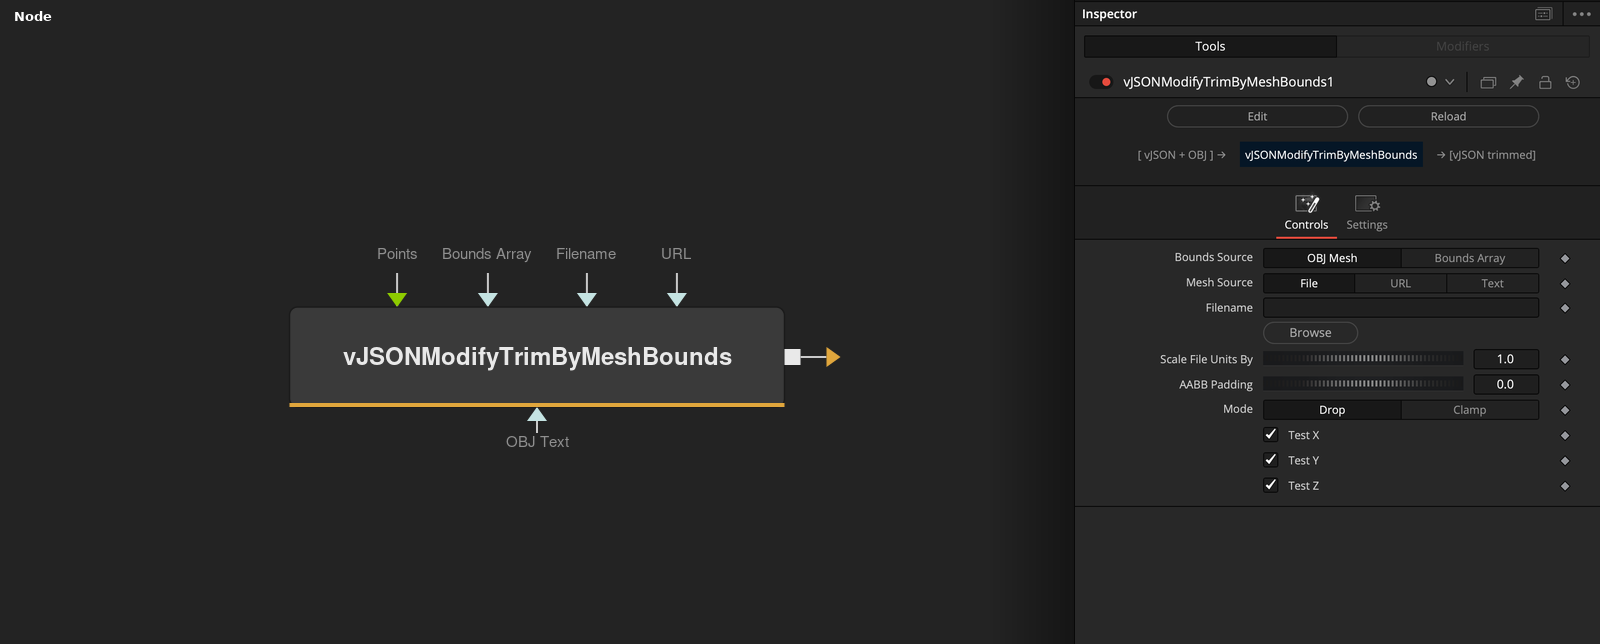The image size is (1600, 644).
Task: Toggle the red enable switch for vJSONModifyTrimByMeshBounds1
Action: 1101,82
